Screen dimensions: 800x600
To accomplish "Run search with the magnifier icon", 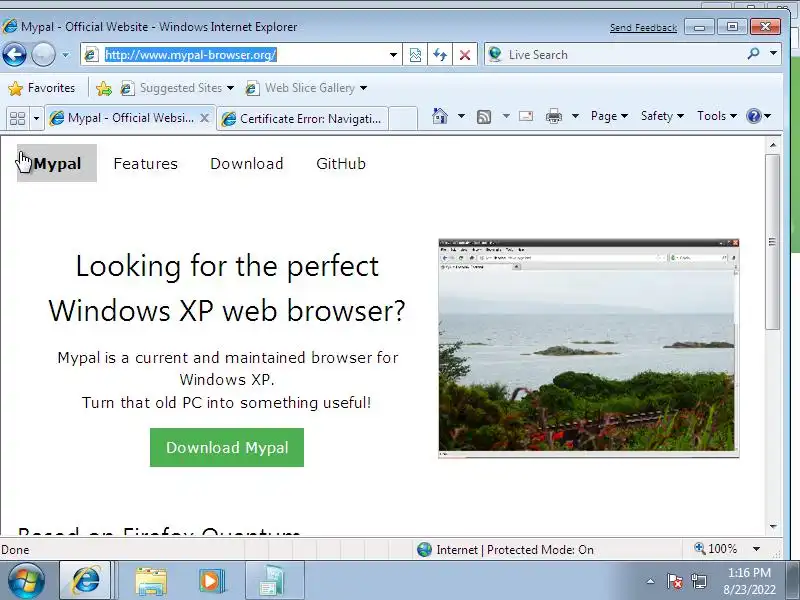I will [x=753, y=54].
